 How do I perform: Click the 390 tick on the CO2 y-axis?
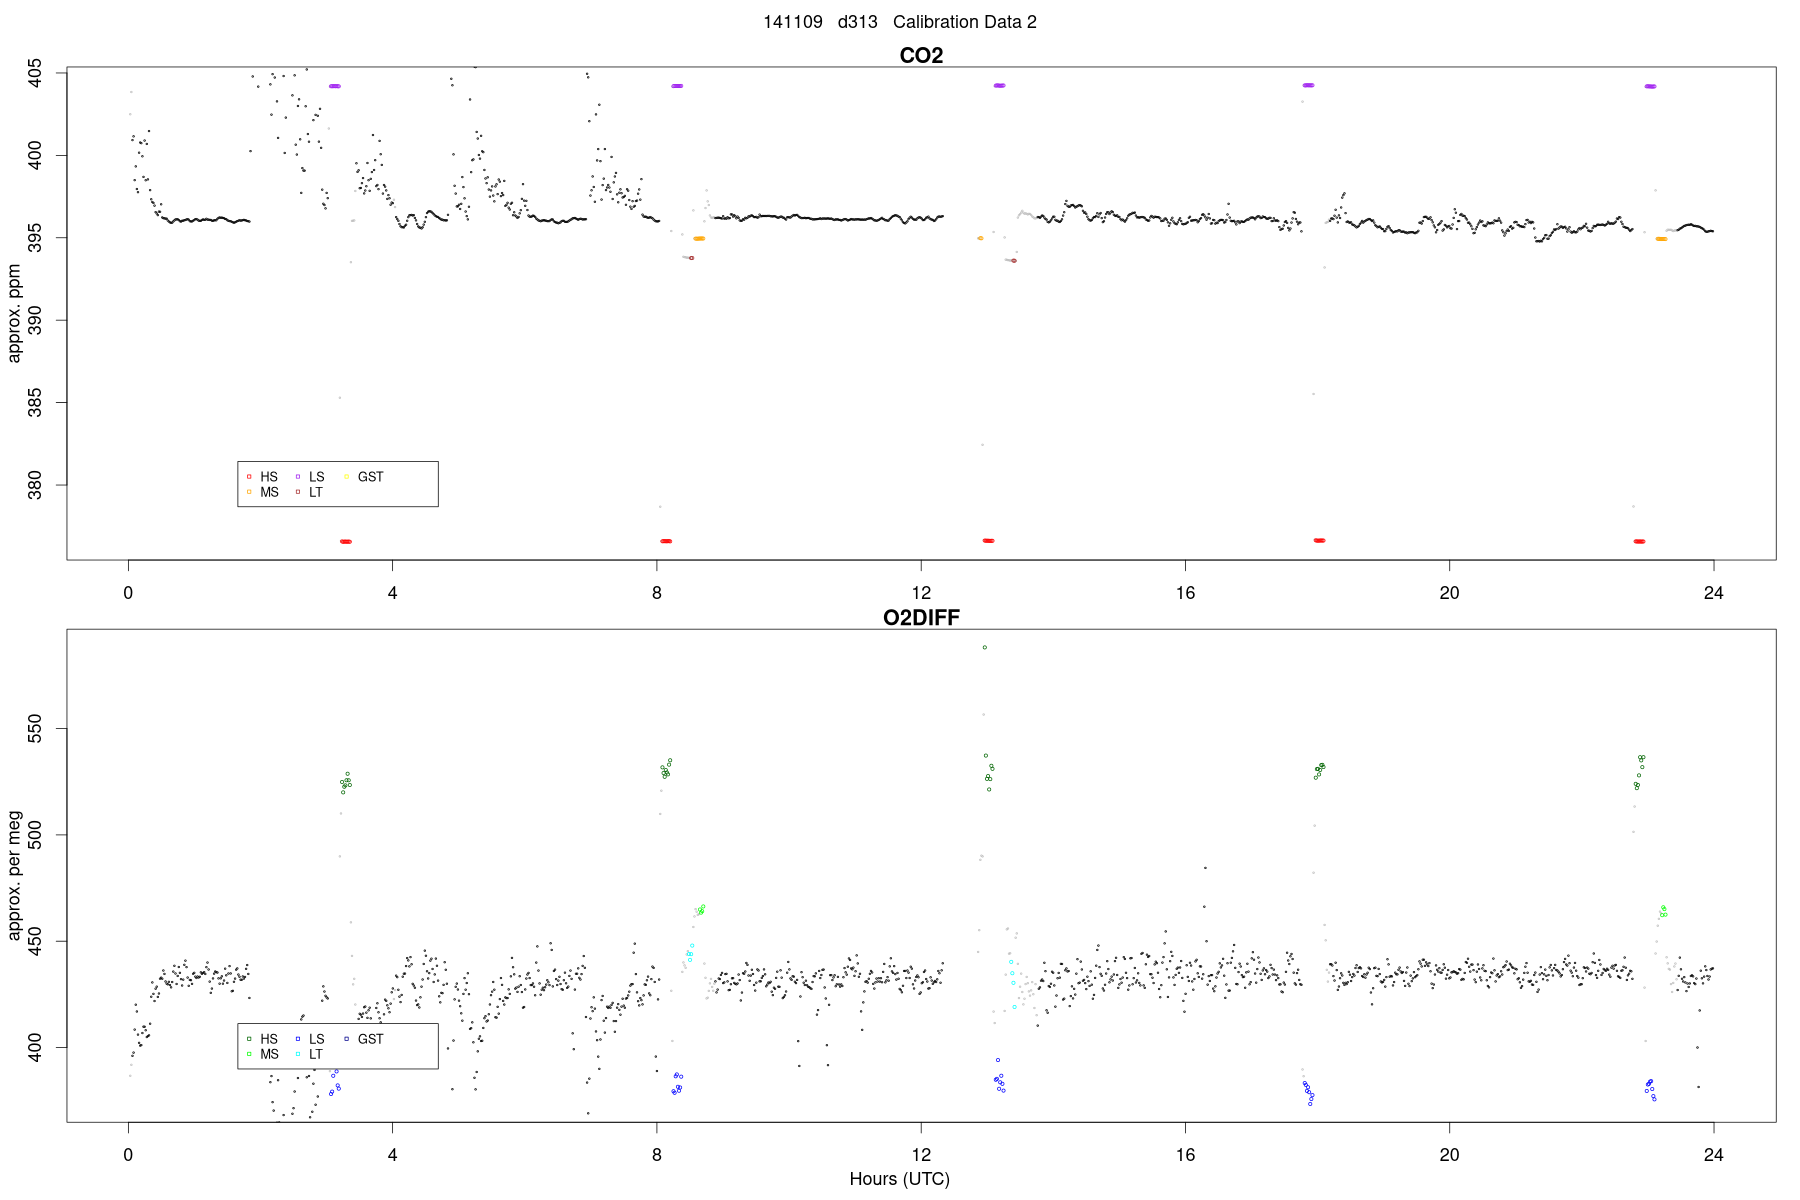click(35, 320)
